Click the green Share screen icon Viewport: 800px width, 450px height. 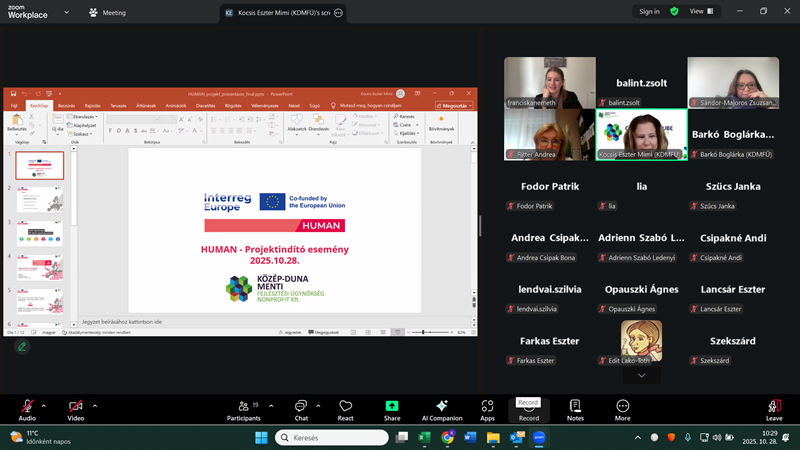pos(392,406)
